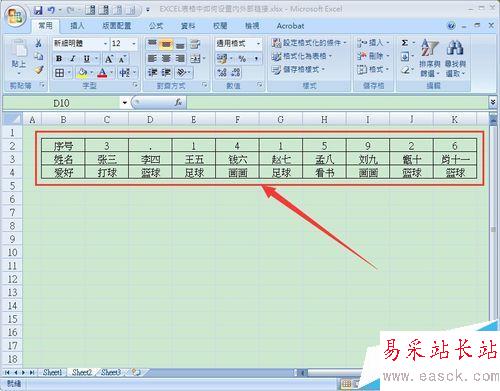Screen dimensions: 500x391
Task: Center text horizontally
Action: click(166, 59)
